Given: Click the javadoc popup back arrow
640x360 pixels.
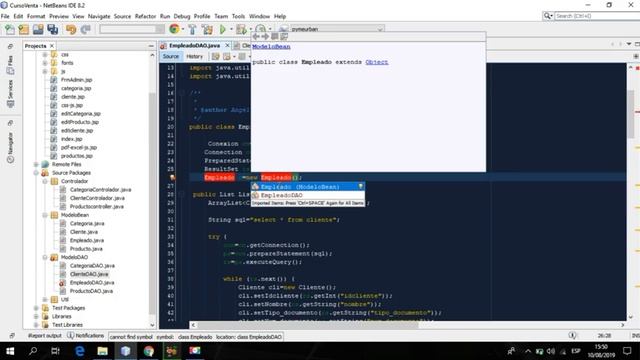Looking at the screenshot, I should click(x=256, y=37).
